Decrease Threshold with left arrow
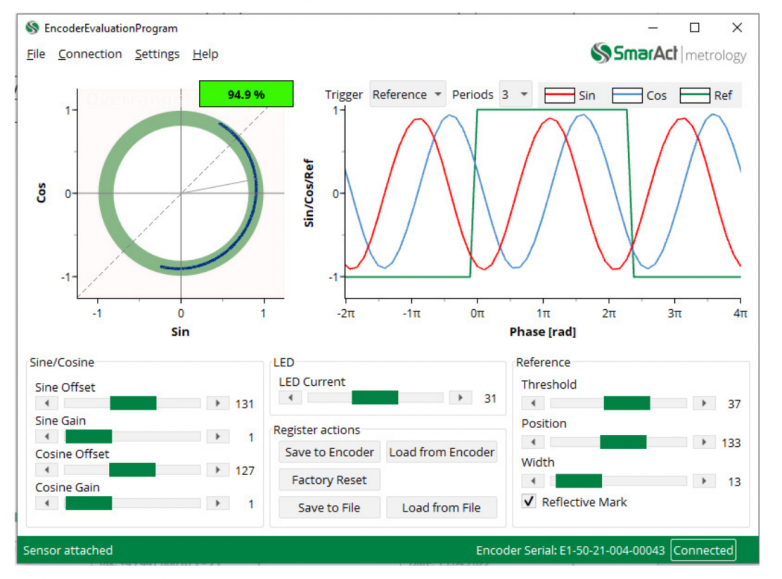This screenshot has height=579, width=782. [x=533, y=403]
